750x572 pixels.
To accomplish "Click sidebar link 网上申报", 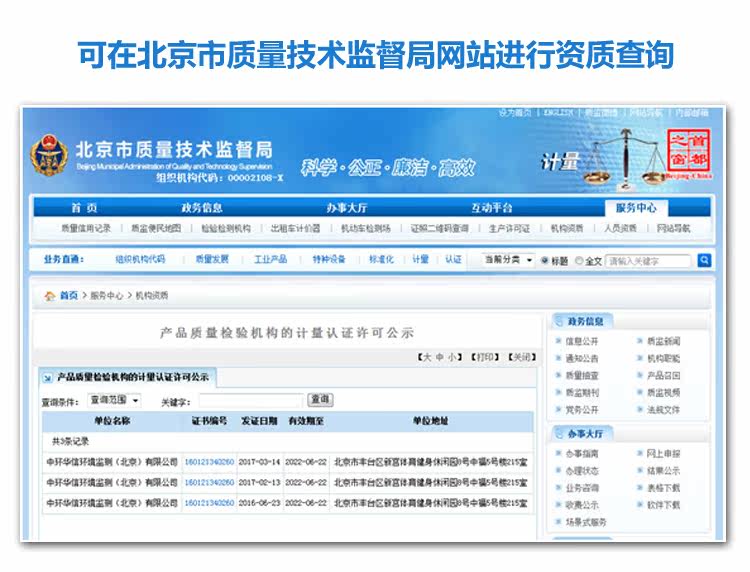I will 663,453.
